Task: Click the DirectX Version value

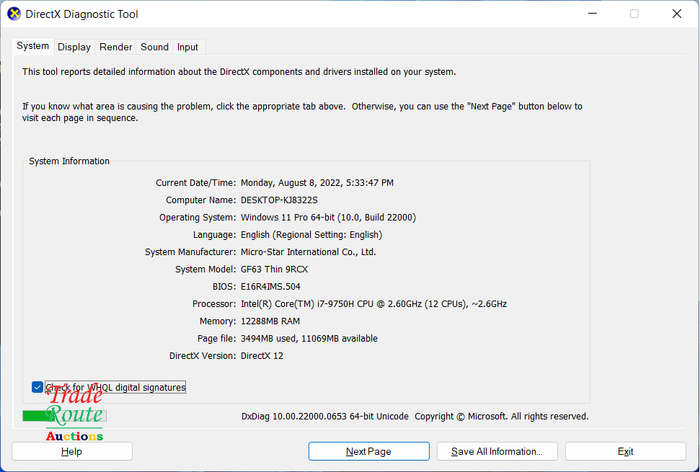Action: click(x=262, y=356)
